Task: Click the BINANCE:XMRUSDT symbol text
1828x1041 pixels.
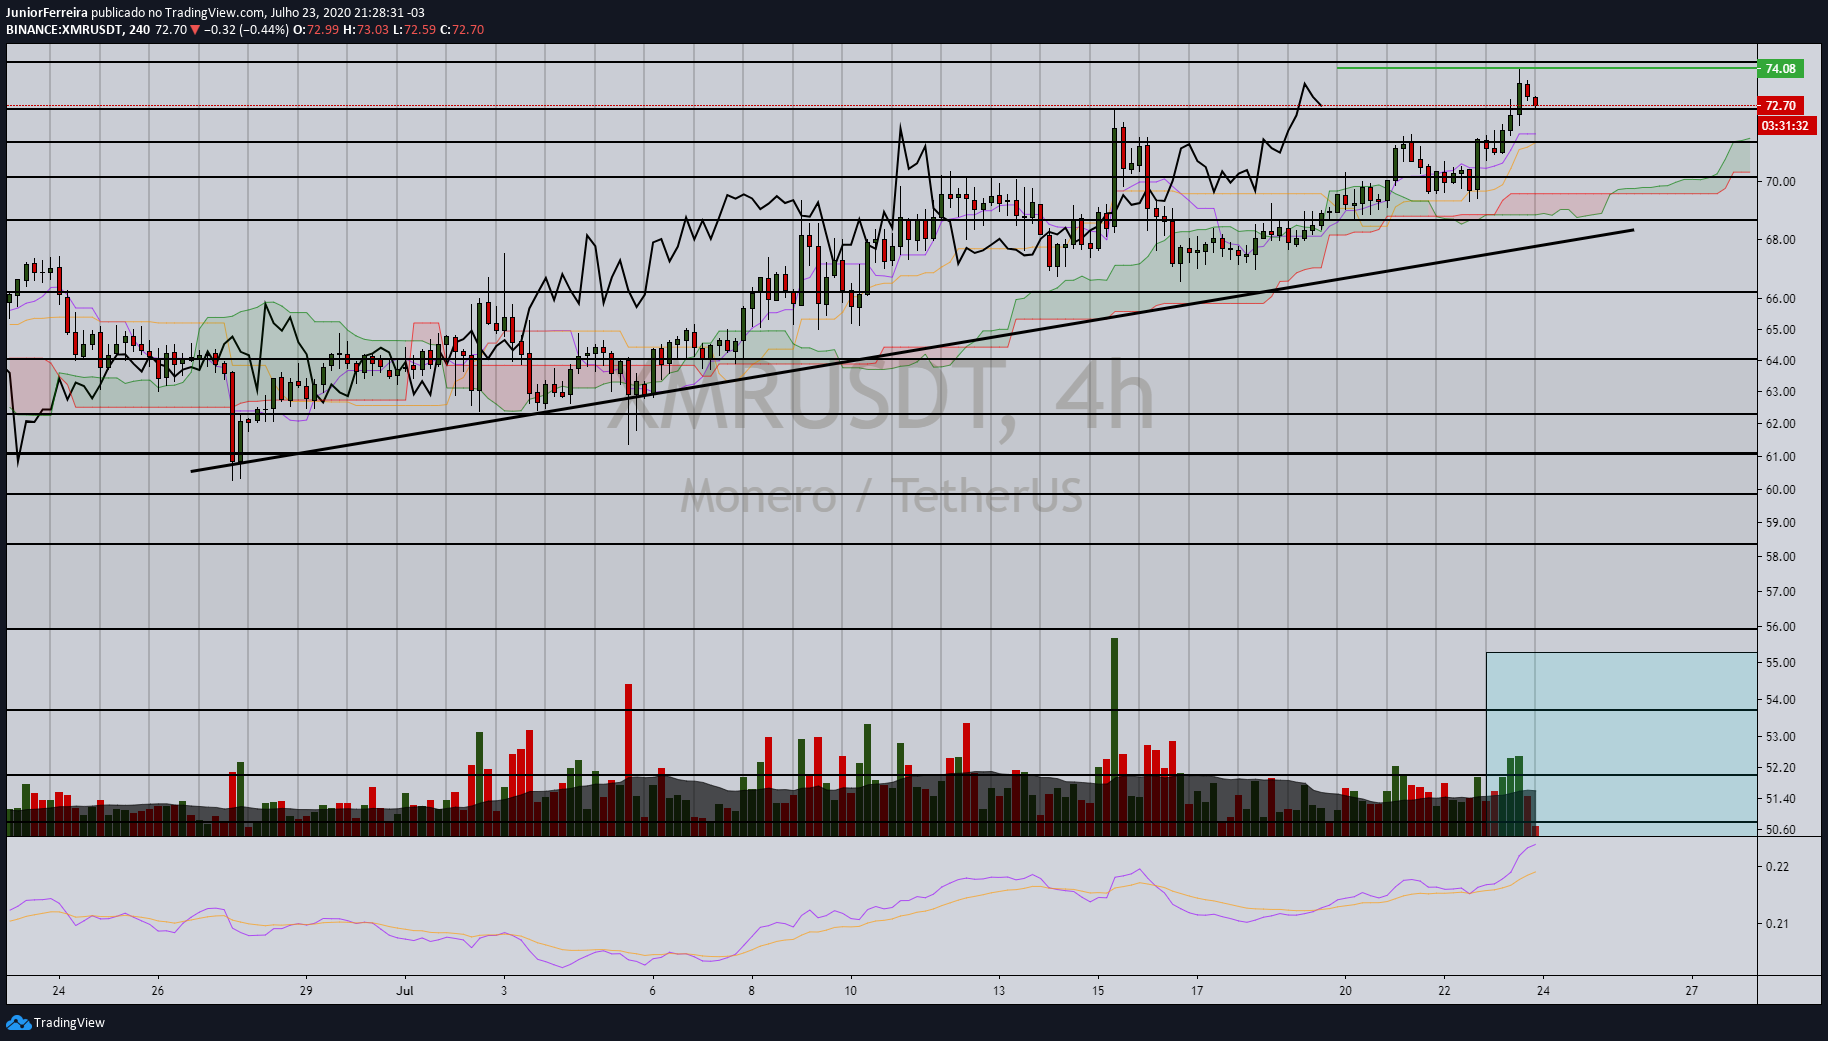Action: click(64, 29)
